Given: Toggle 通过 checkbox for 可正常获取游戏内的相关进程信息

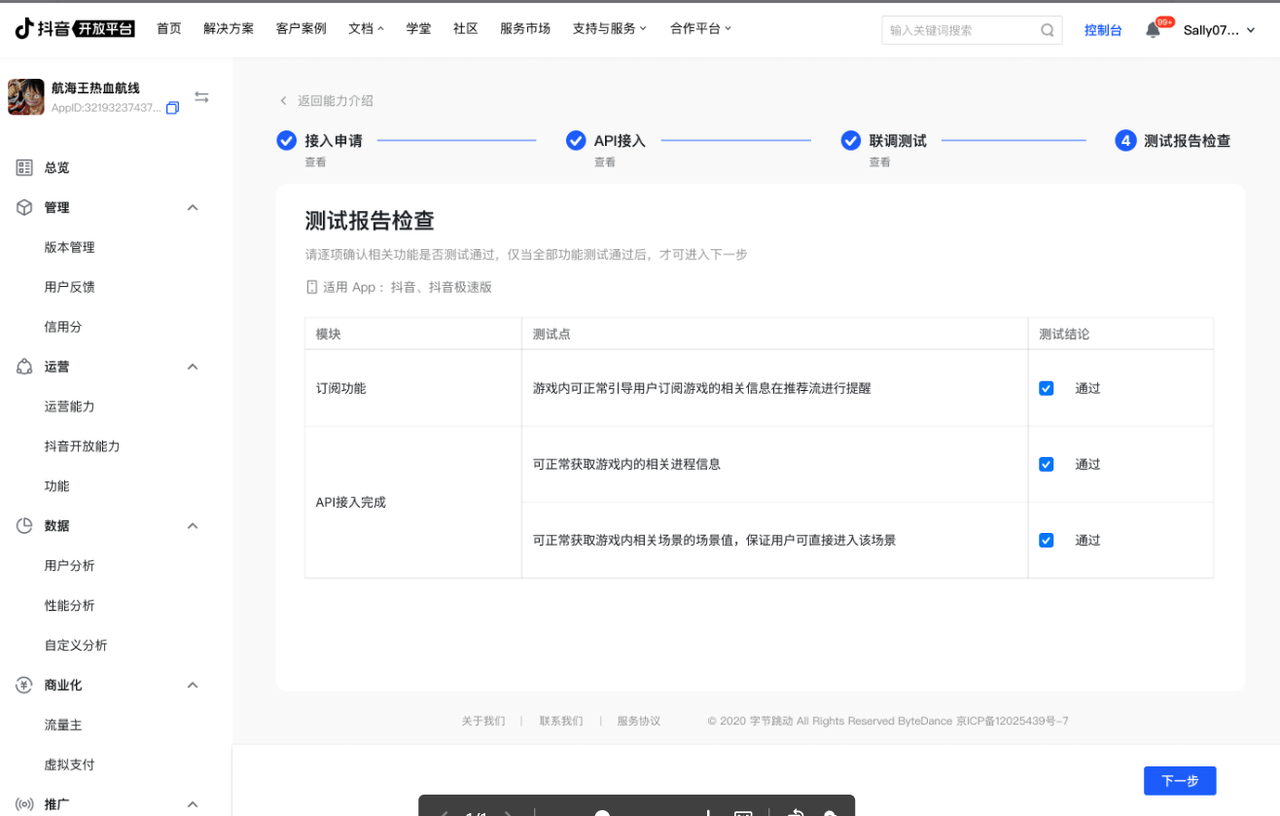Looking at the screenshot, I should tap(1046, 464).
